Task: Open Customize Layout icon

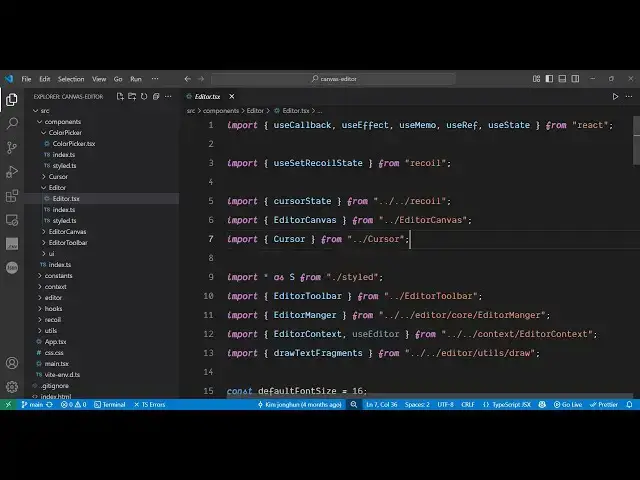Action: pyautogui.click(x=536, y=79)
